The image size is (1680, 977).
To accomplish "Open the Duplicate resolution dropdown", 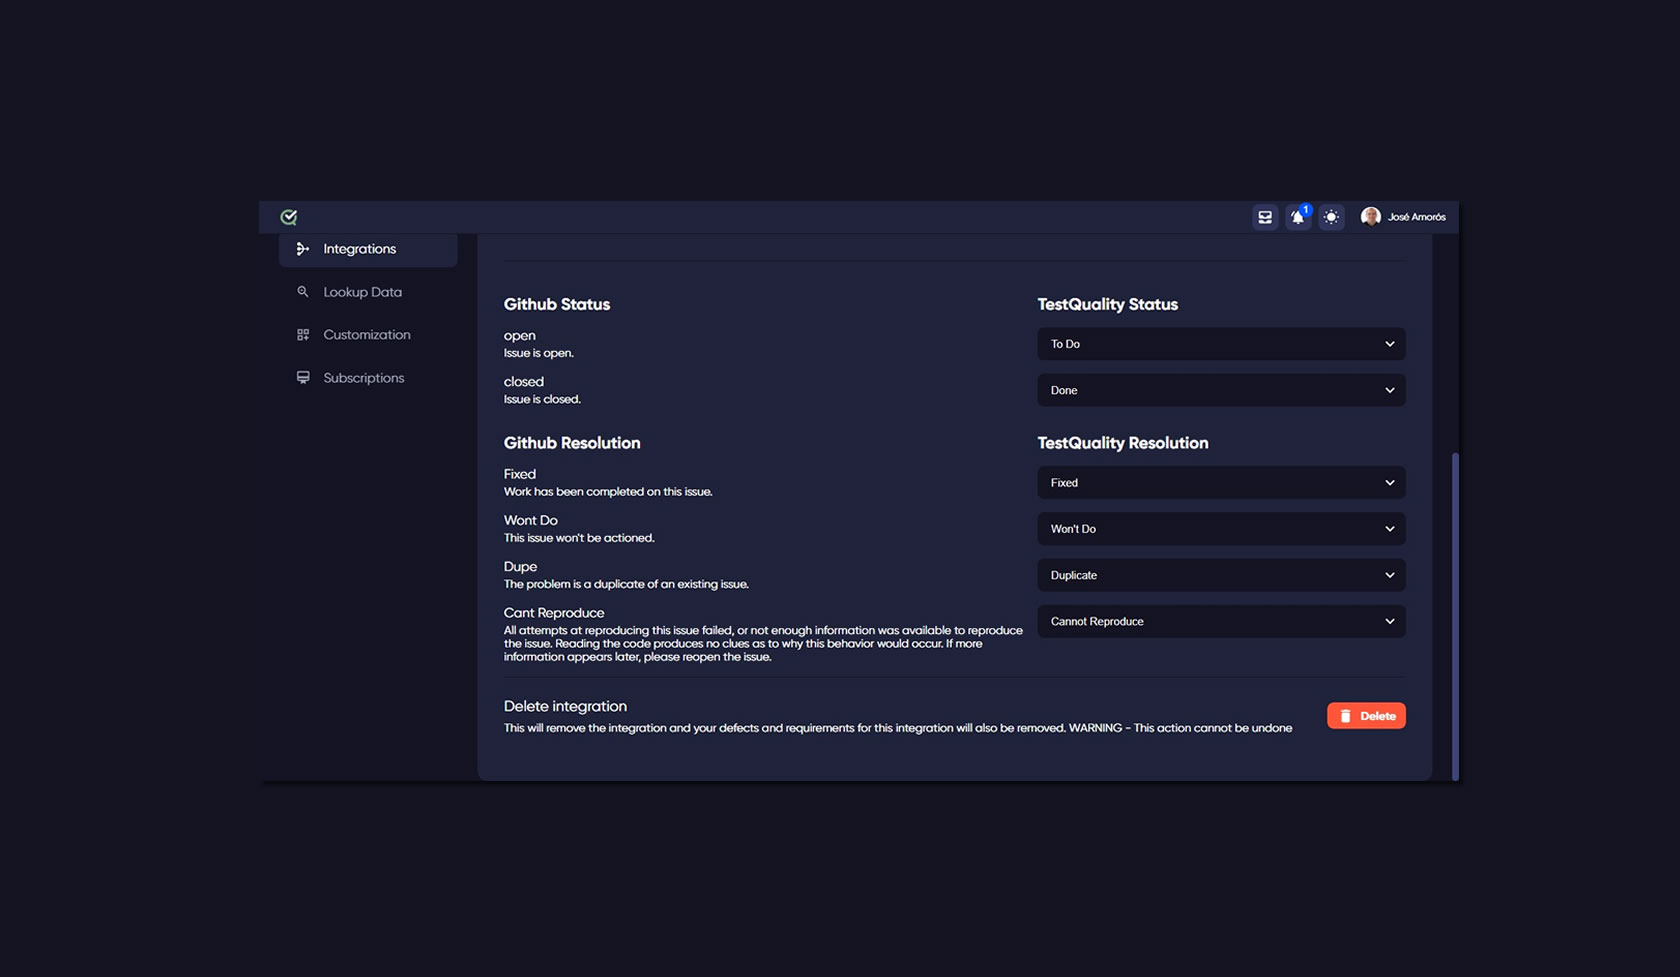I will (1220, 575).
